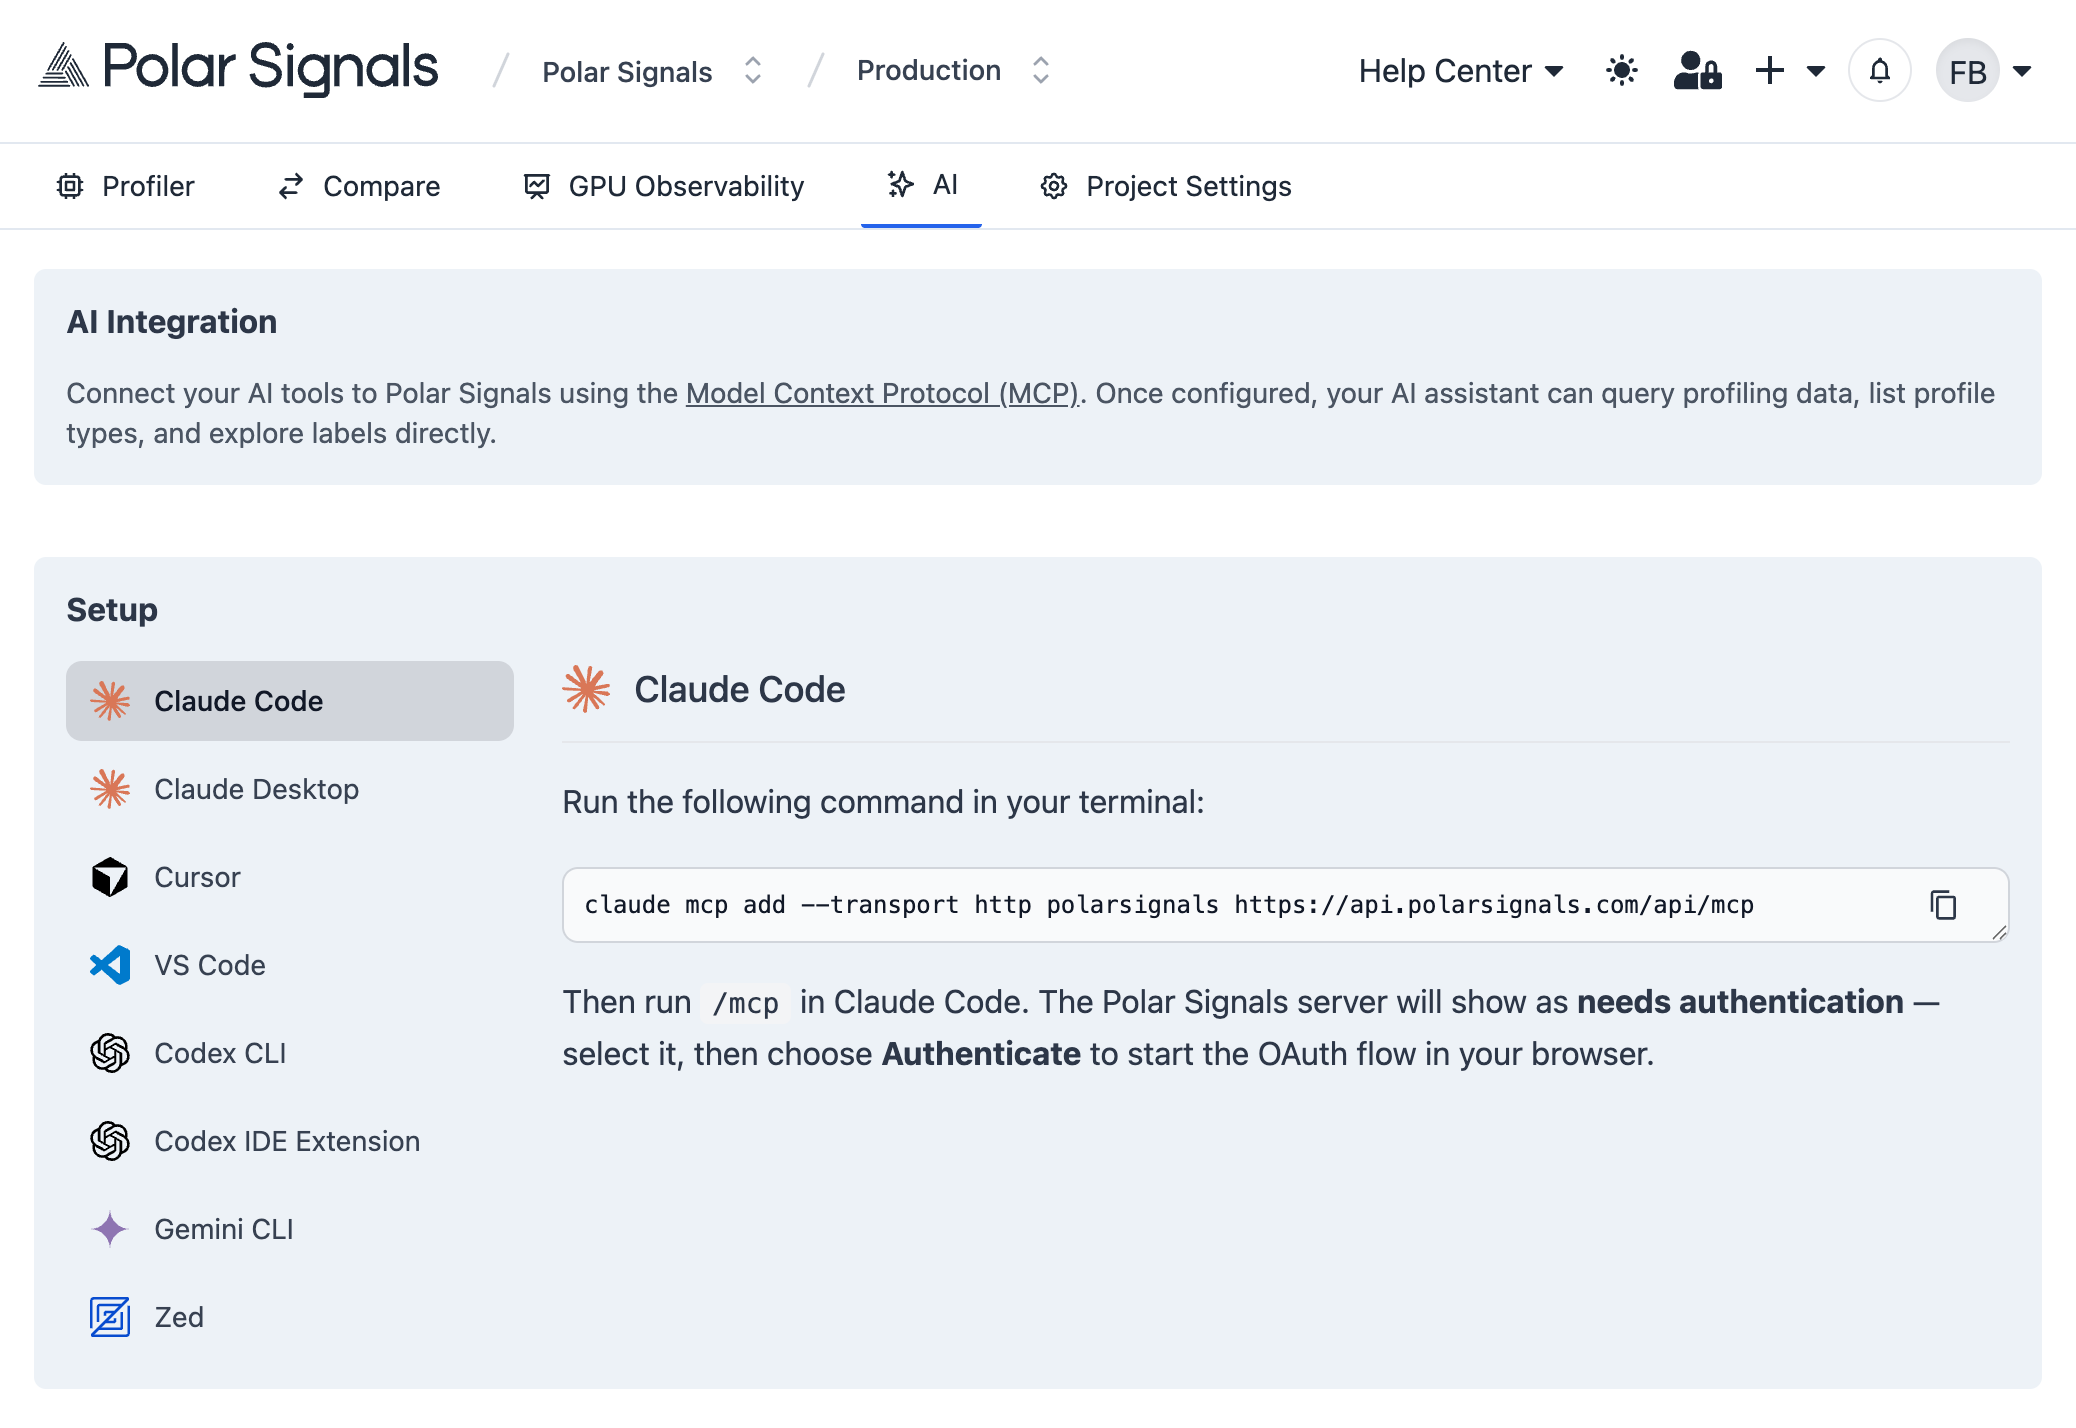Choose Codex CLI in setup list

click(x=220, y=1053)
